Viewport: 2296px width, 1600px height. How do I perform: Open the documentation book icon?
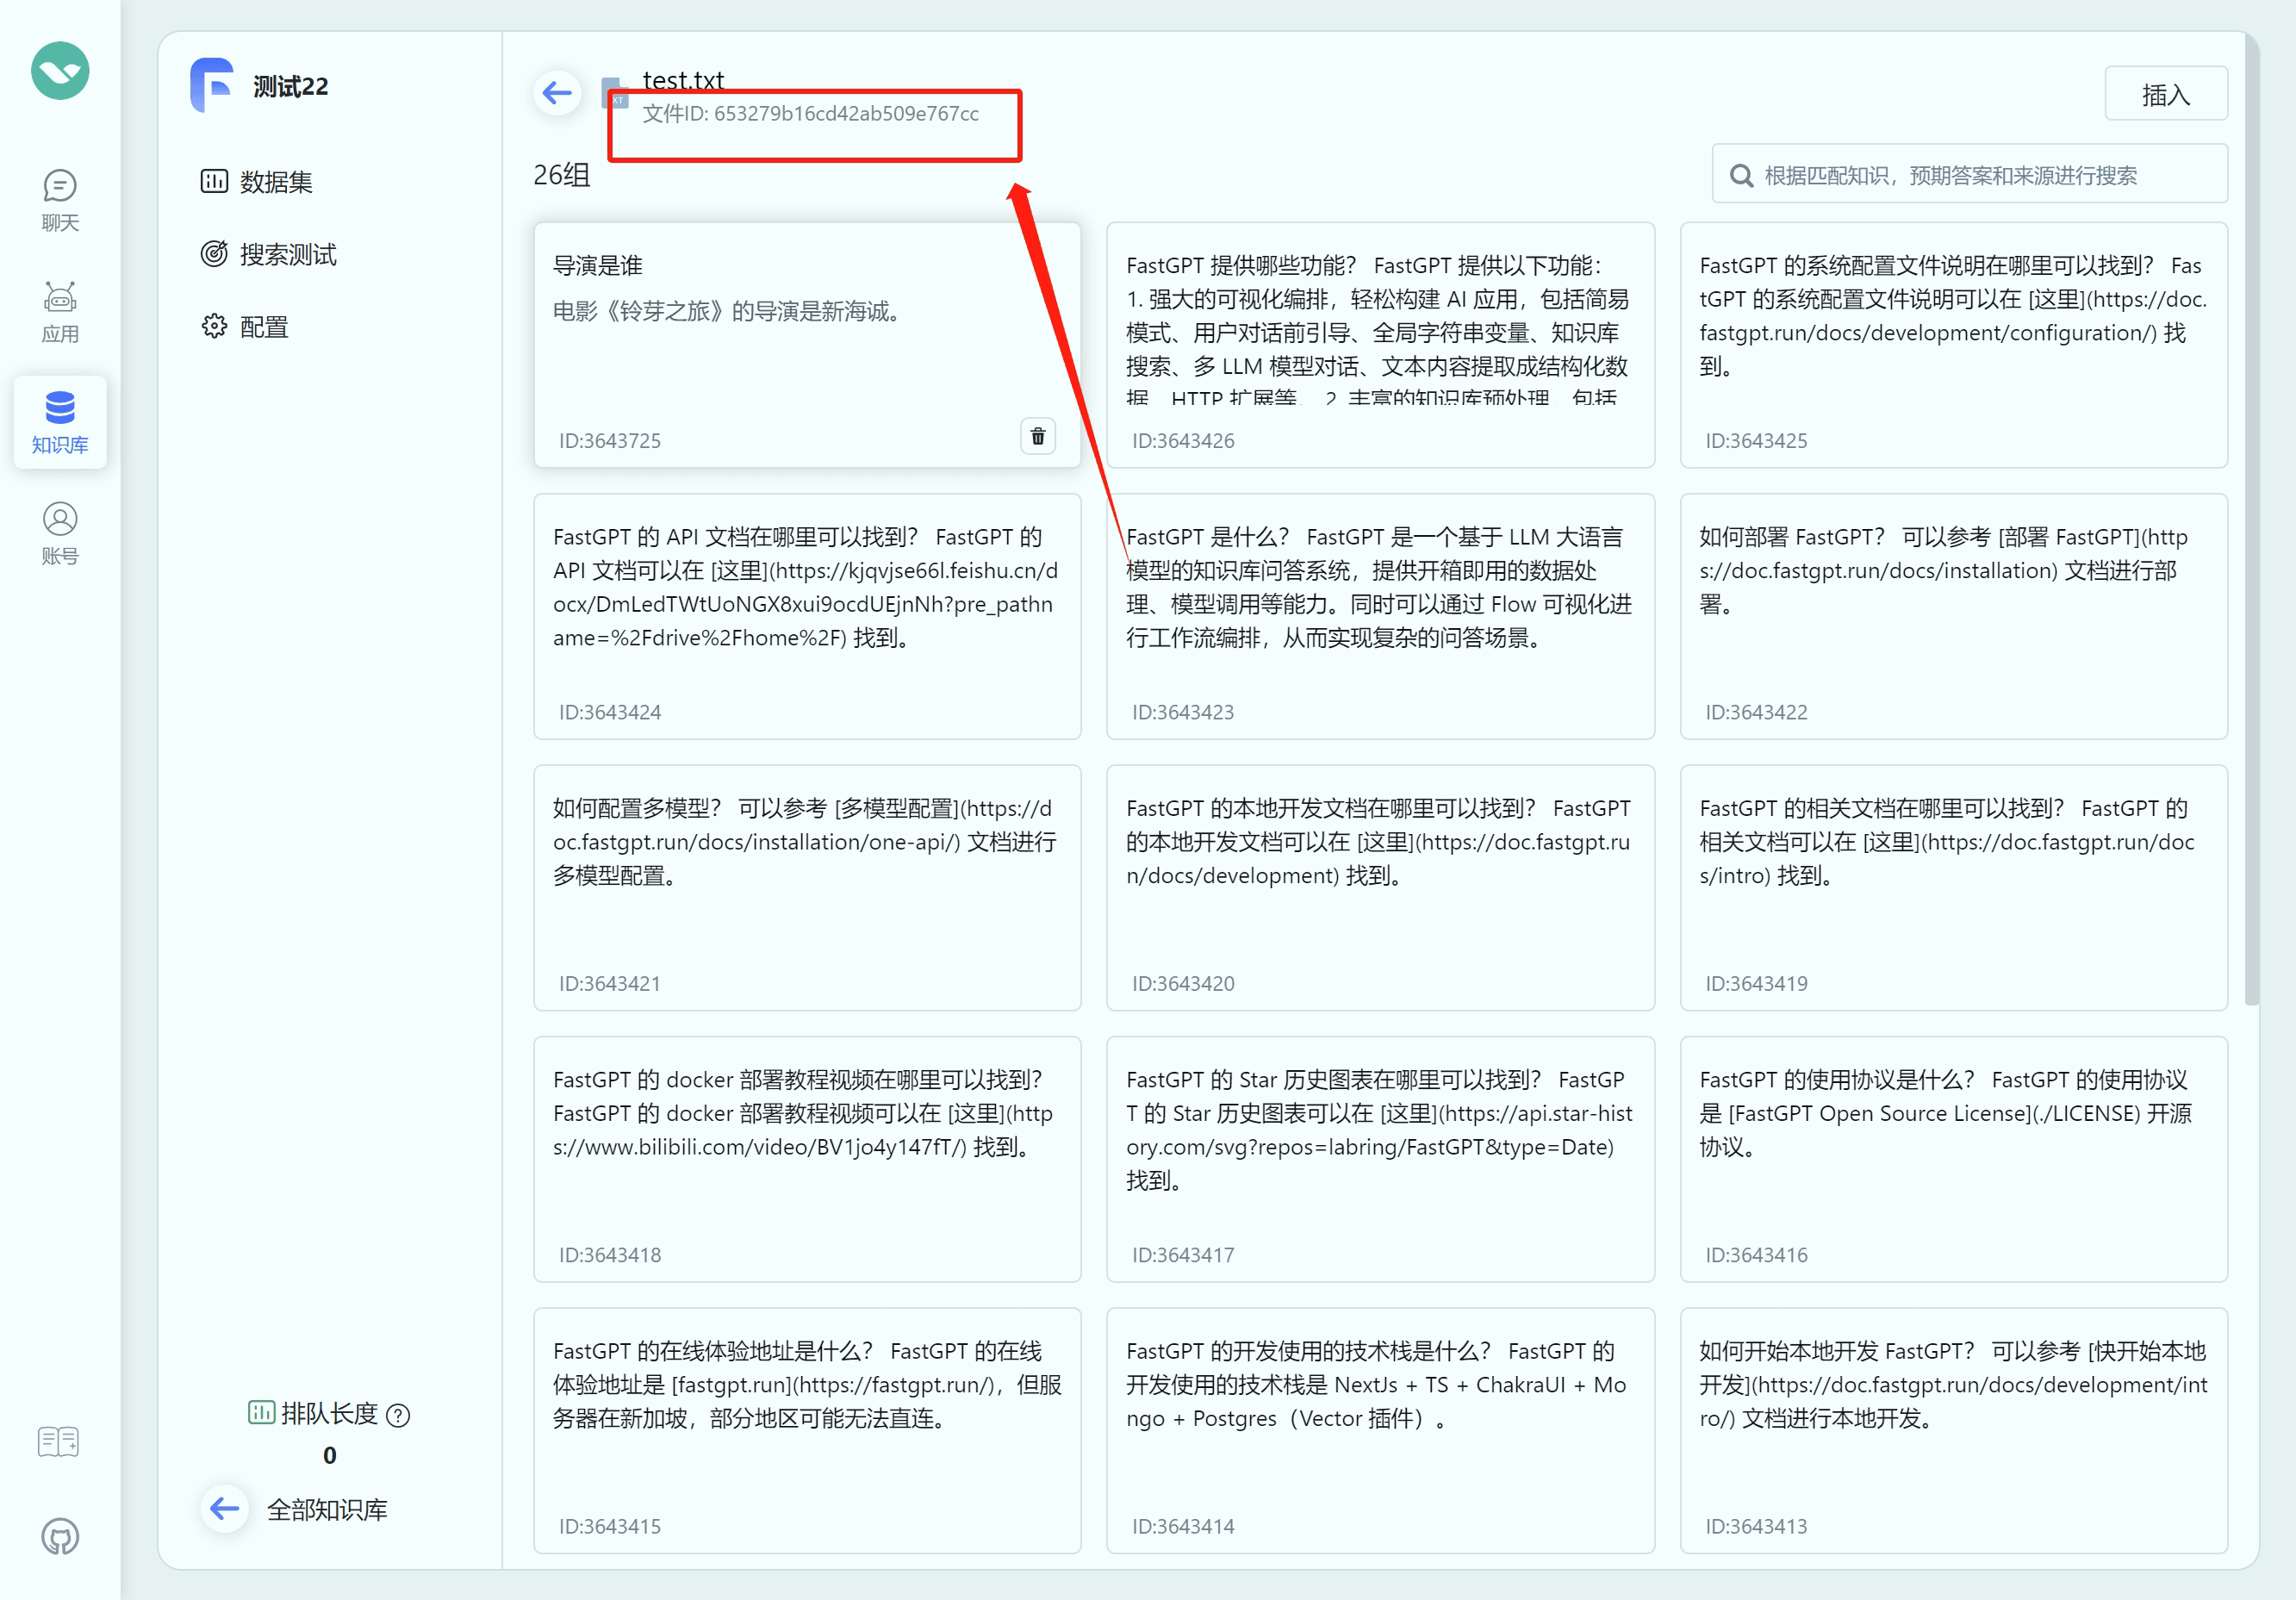[58, 1441]
